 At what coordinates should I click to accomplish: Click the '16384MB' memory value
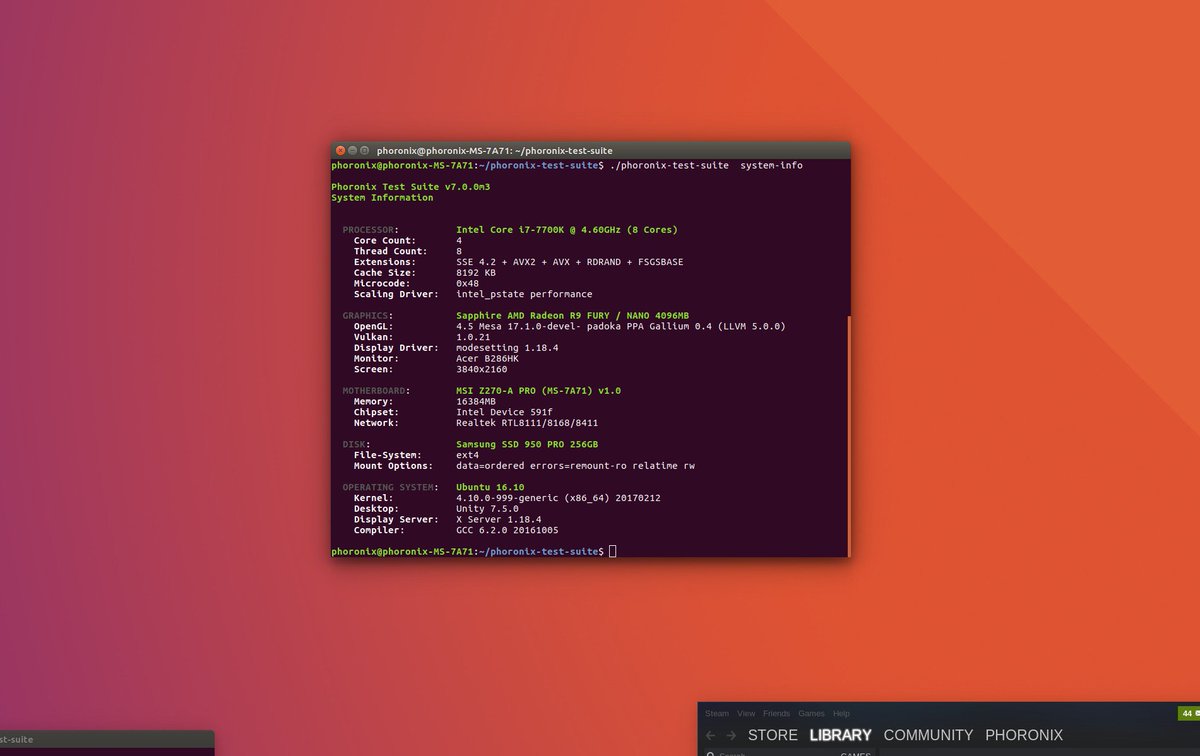[476, 401]
